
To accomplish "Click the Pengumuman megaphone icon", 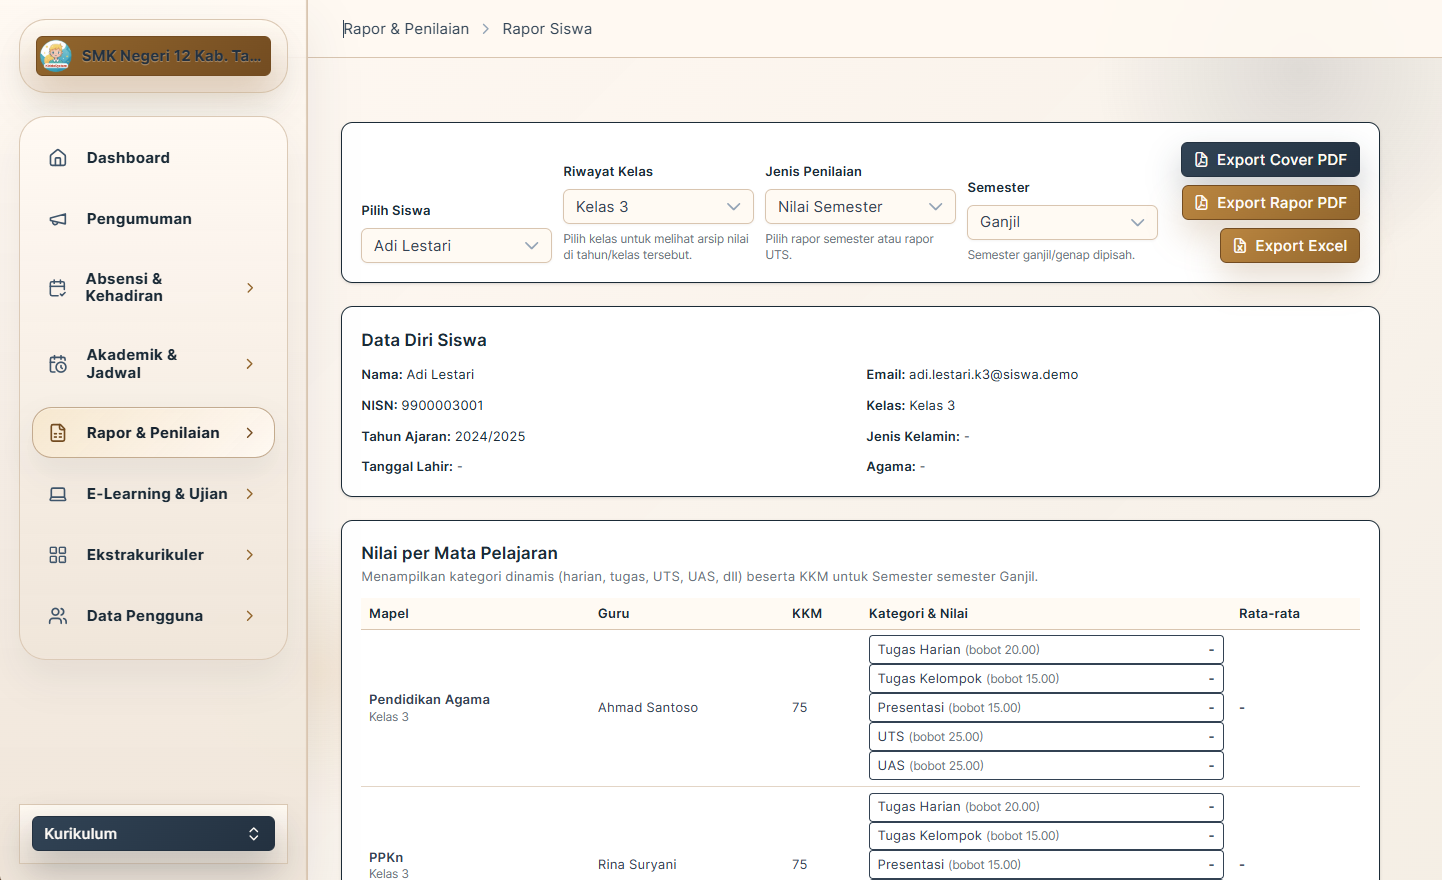I will click(x=58, y=219).
